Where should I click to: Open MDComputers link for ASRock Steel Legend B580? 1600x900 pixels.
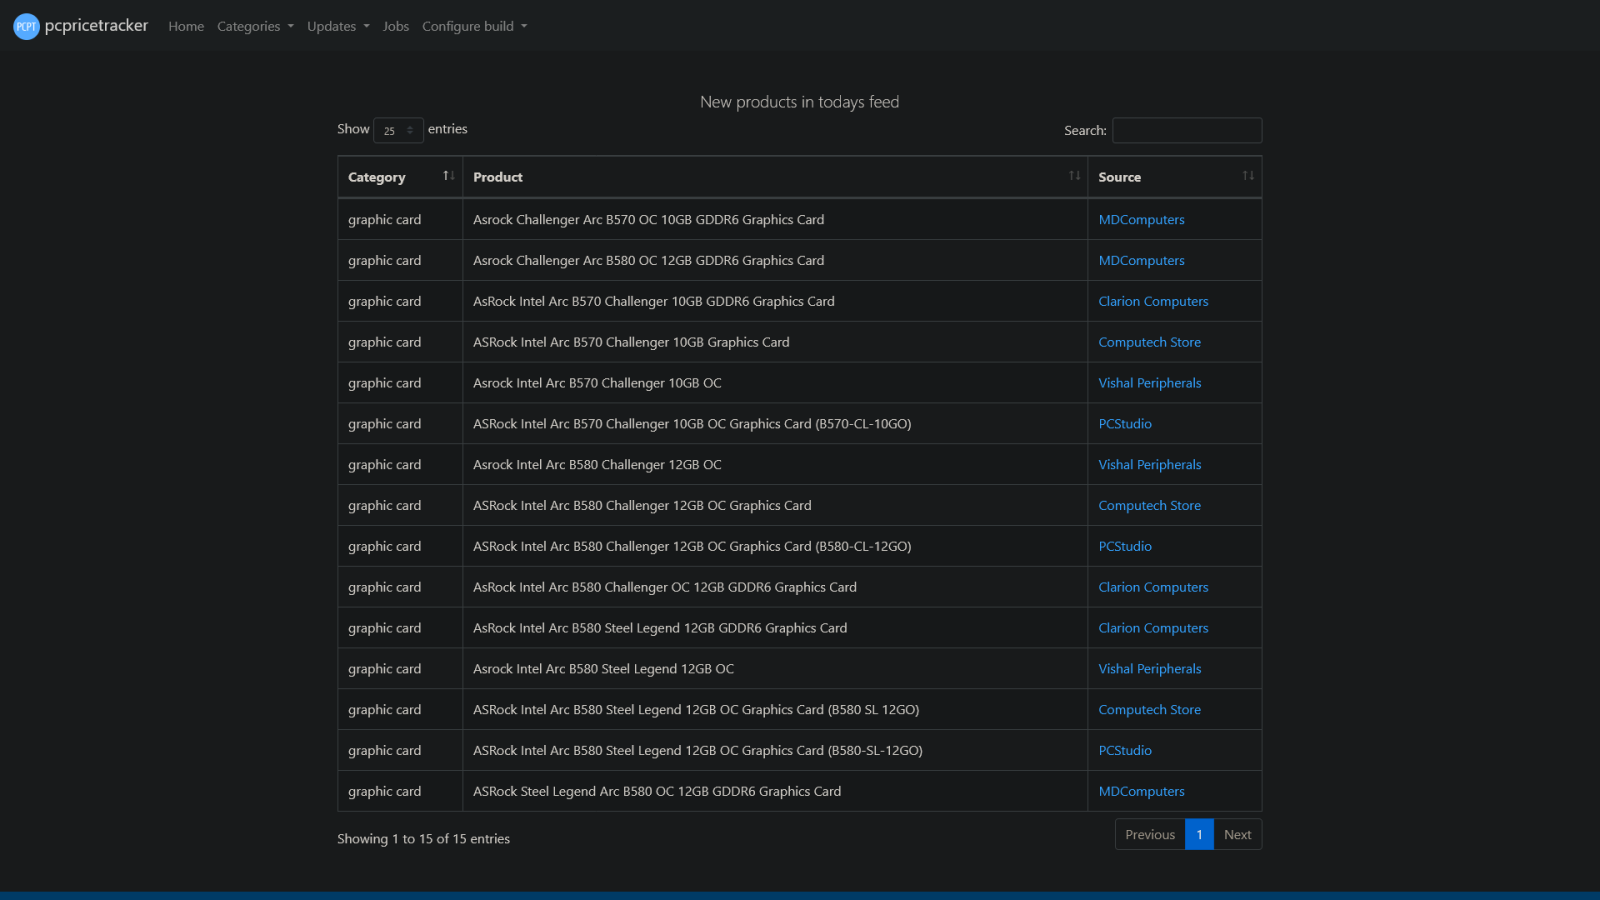point(1141,791)
